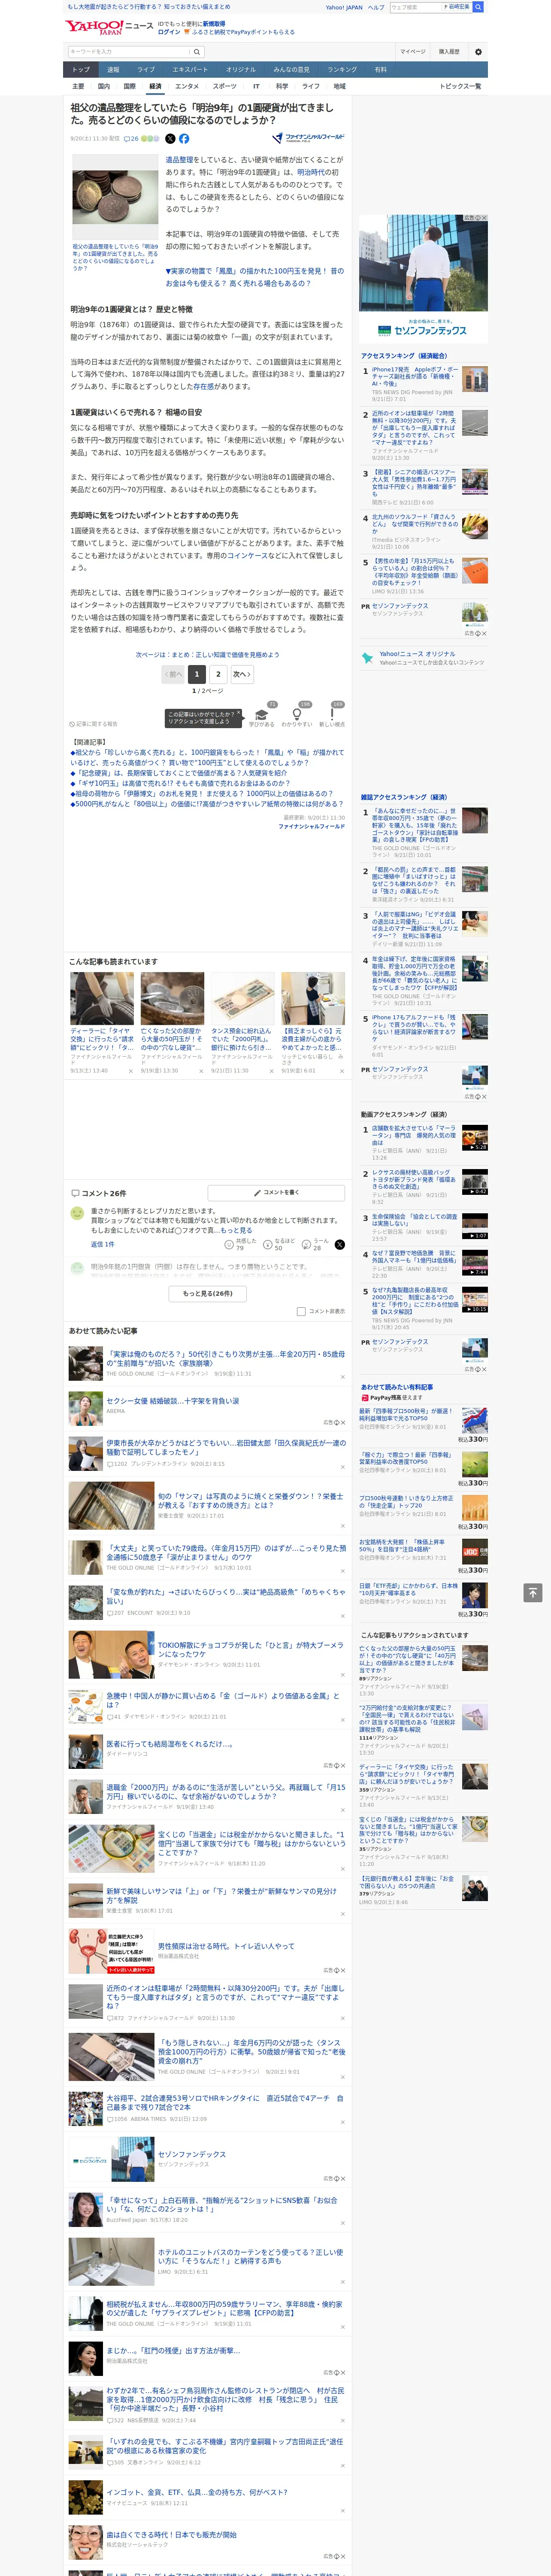Open the 新規取得 ID registration link
This screenshot has width=551, height=2576.
(214, 23)
